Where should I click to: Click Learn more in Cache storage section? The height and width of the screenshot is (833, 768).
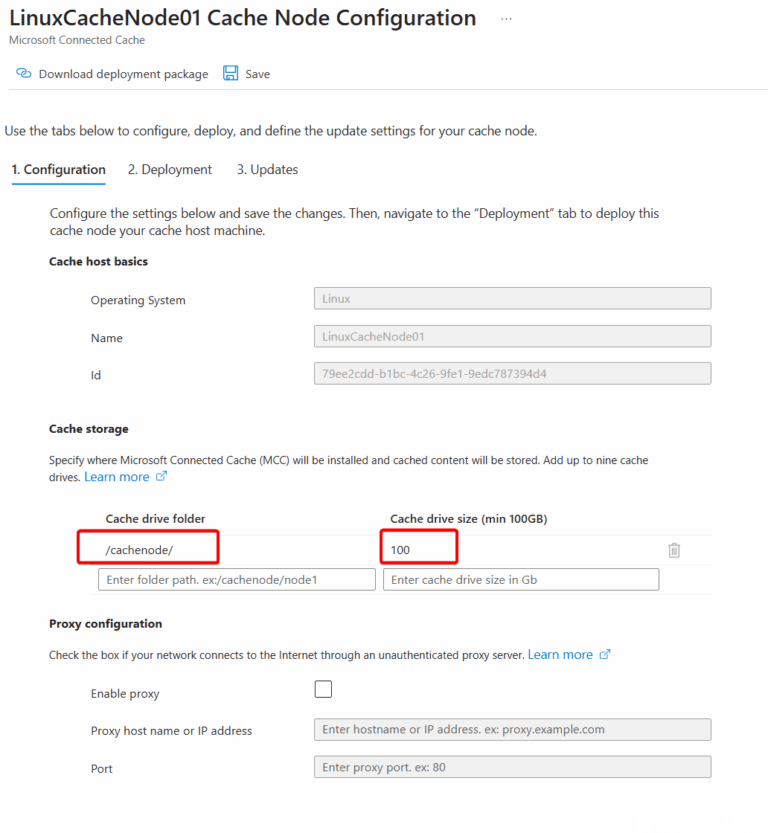[117, 477]
